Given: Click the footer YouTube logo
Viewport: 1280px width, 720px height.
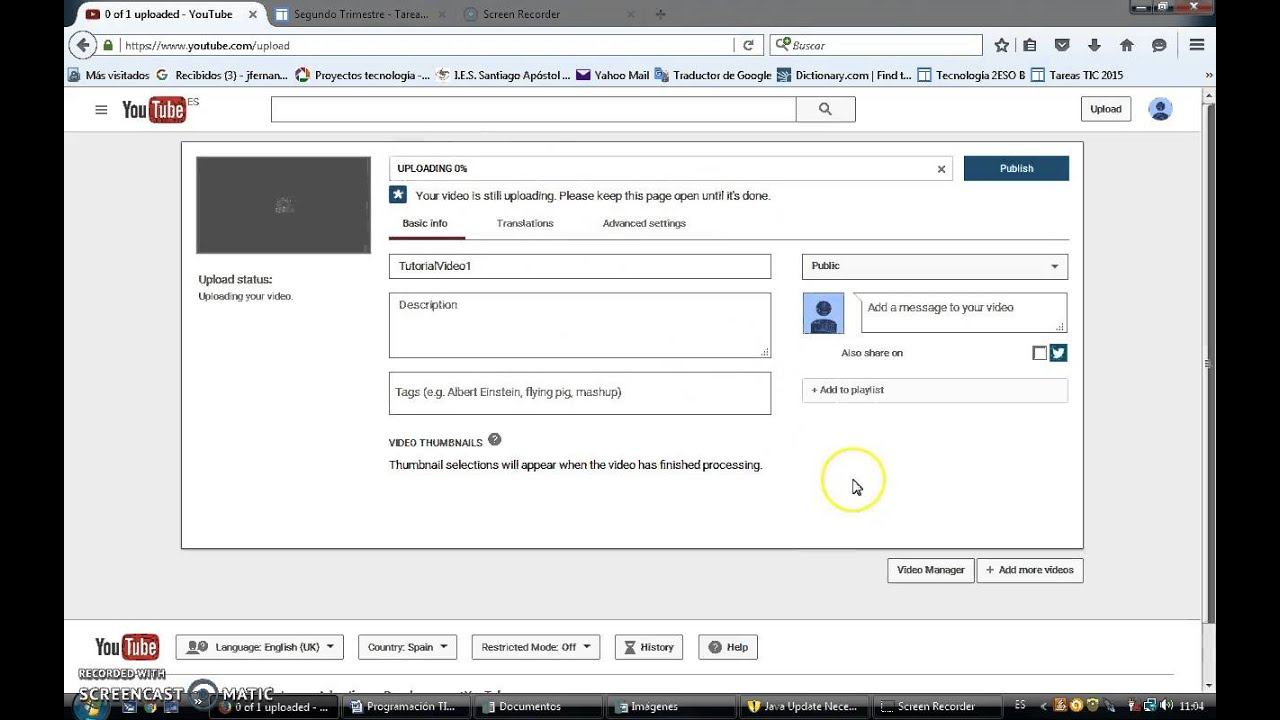Looking at the screenshot, I should pos(127,647).
